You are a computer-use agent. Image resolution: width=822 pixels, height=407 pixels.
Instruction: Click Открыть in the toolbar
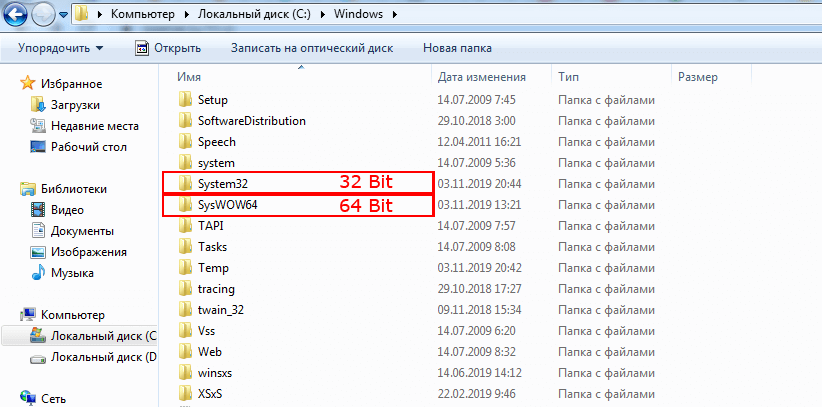pyautogui.click(x=169, y=48)
